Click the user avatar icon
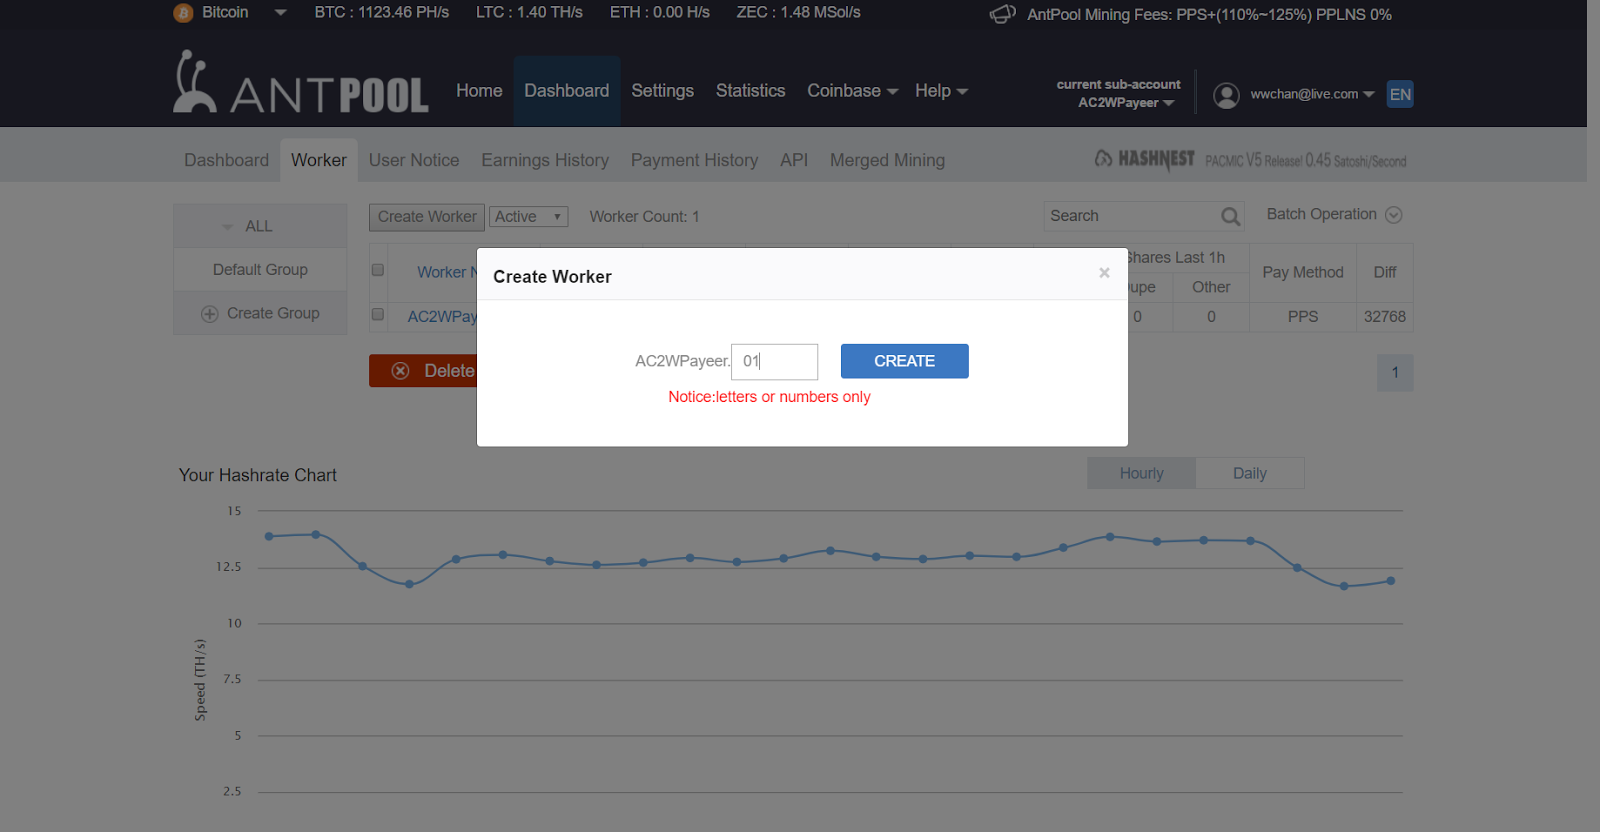Screen dimensions: 1600x832 coord(1226,95)
